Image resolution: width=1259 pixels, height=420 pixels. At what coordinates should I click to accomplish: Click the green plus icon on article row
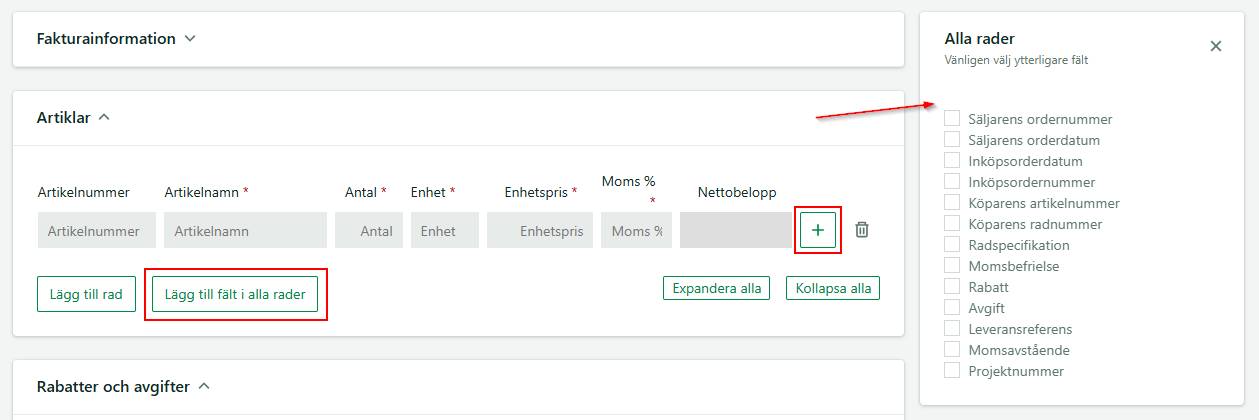point(818,230)
